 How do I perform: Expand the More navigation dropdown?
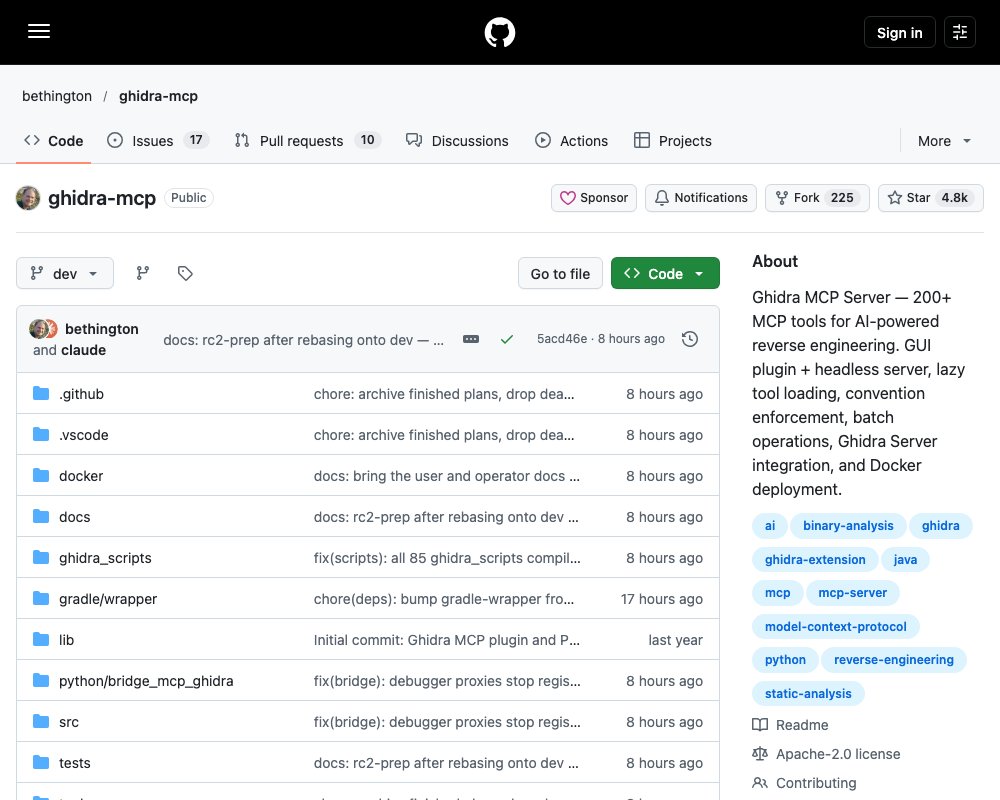tap(944, 141)
